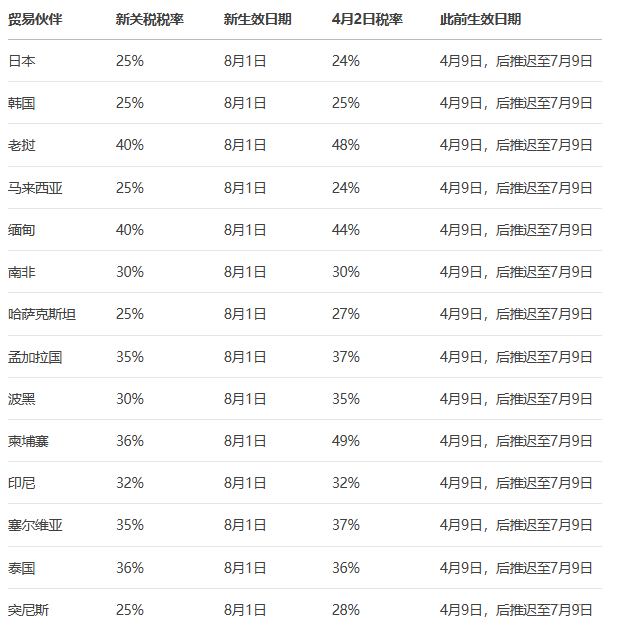Click the 波黑 row label
This screenshot has height=629, width=618.
tap(22, 399)
